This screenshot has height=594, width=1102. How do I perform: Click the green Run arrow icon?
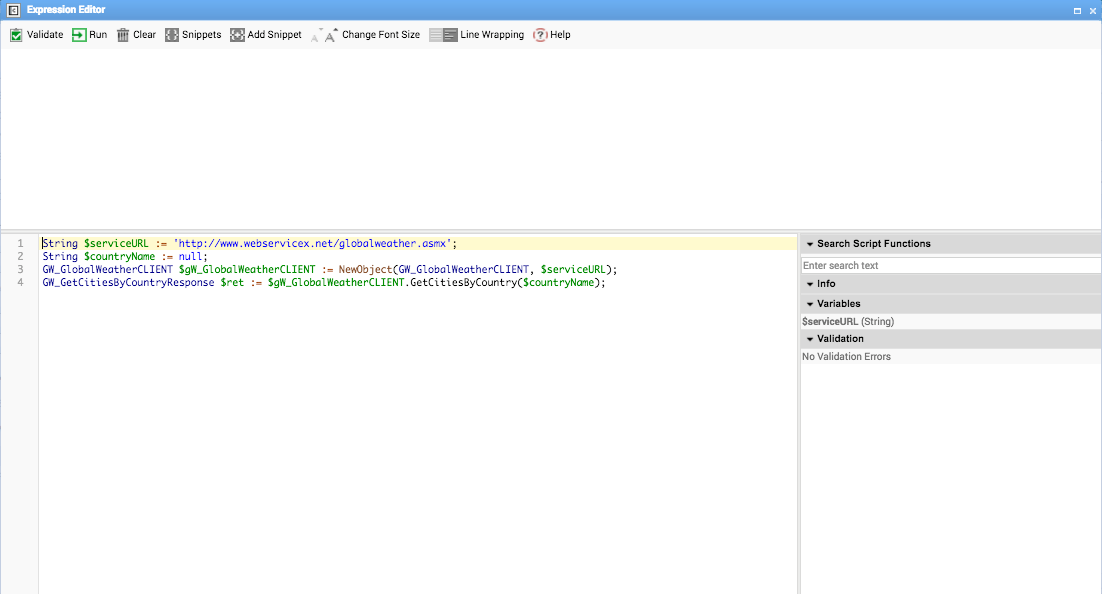(79, 35)
